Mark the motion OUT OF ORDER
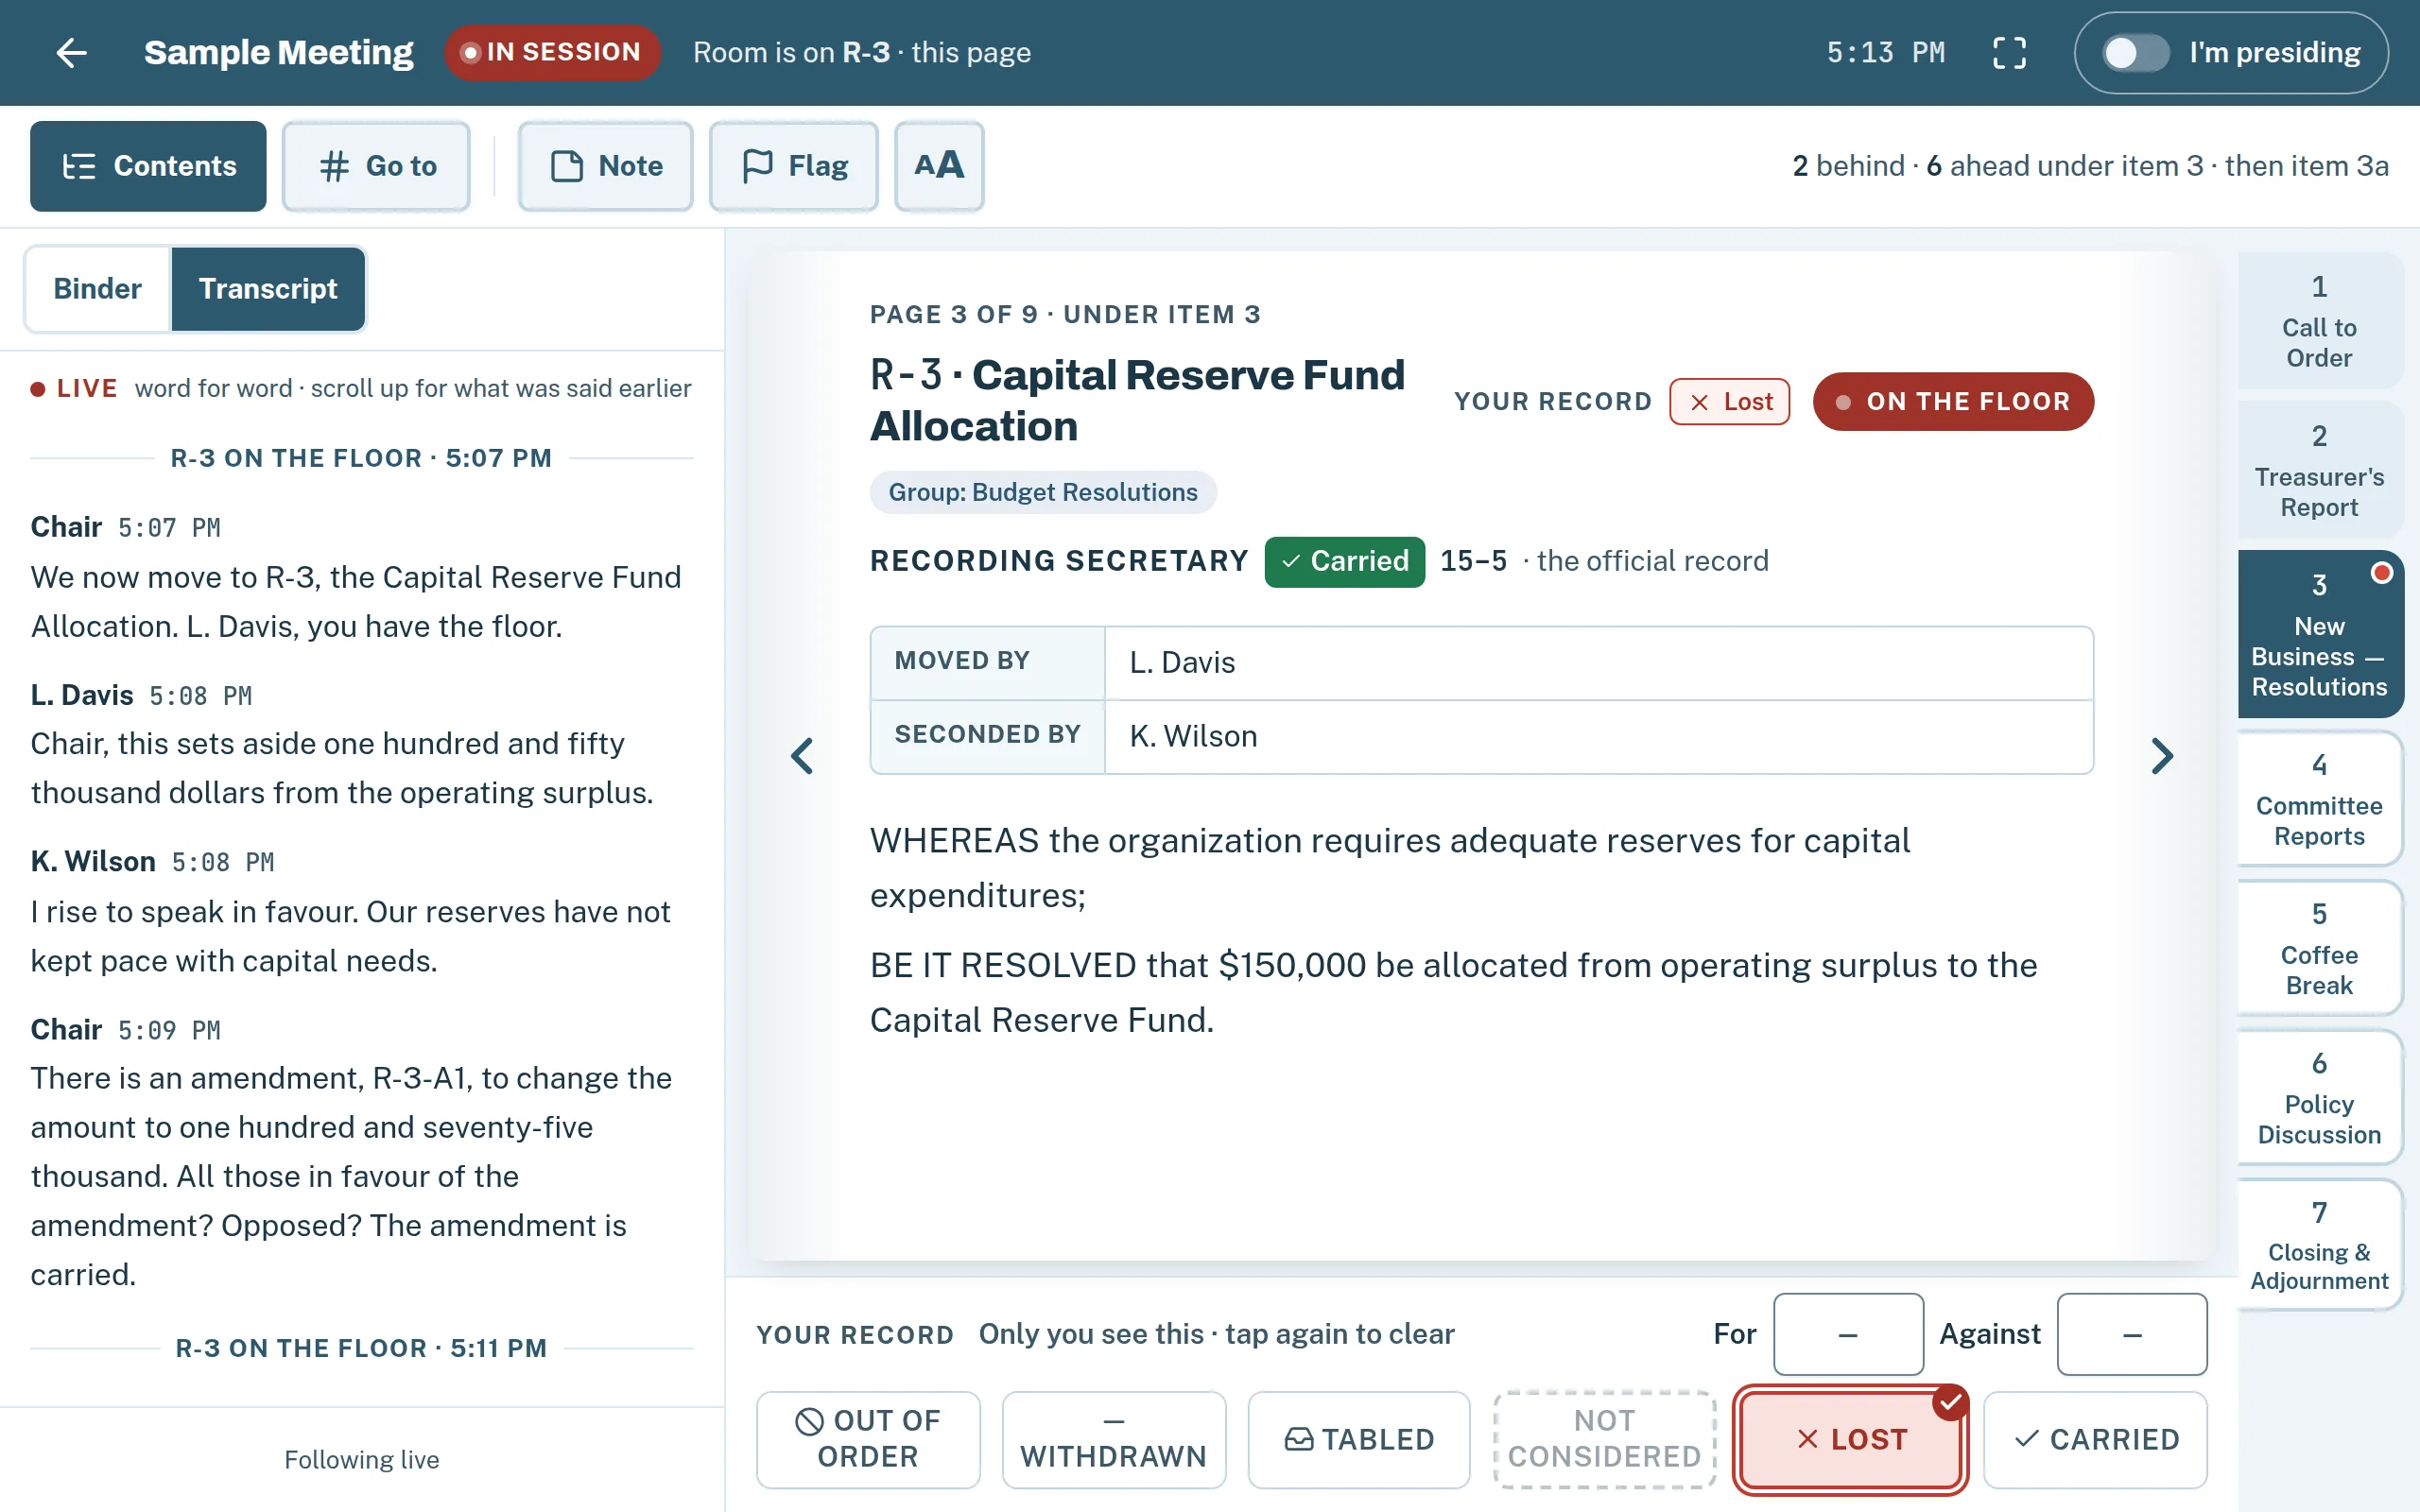The width and height of the screenshot is (2420, 1512). 868,1439
